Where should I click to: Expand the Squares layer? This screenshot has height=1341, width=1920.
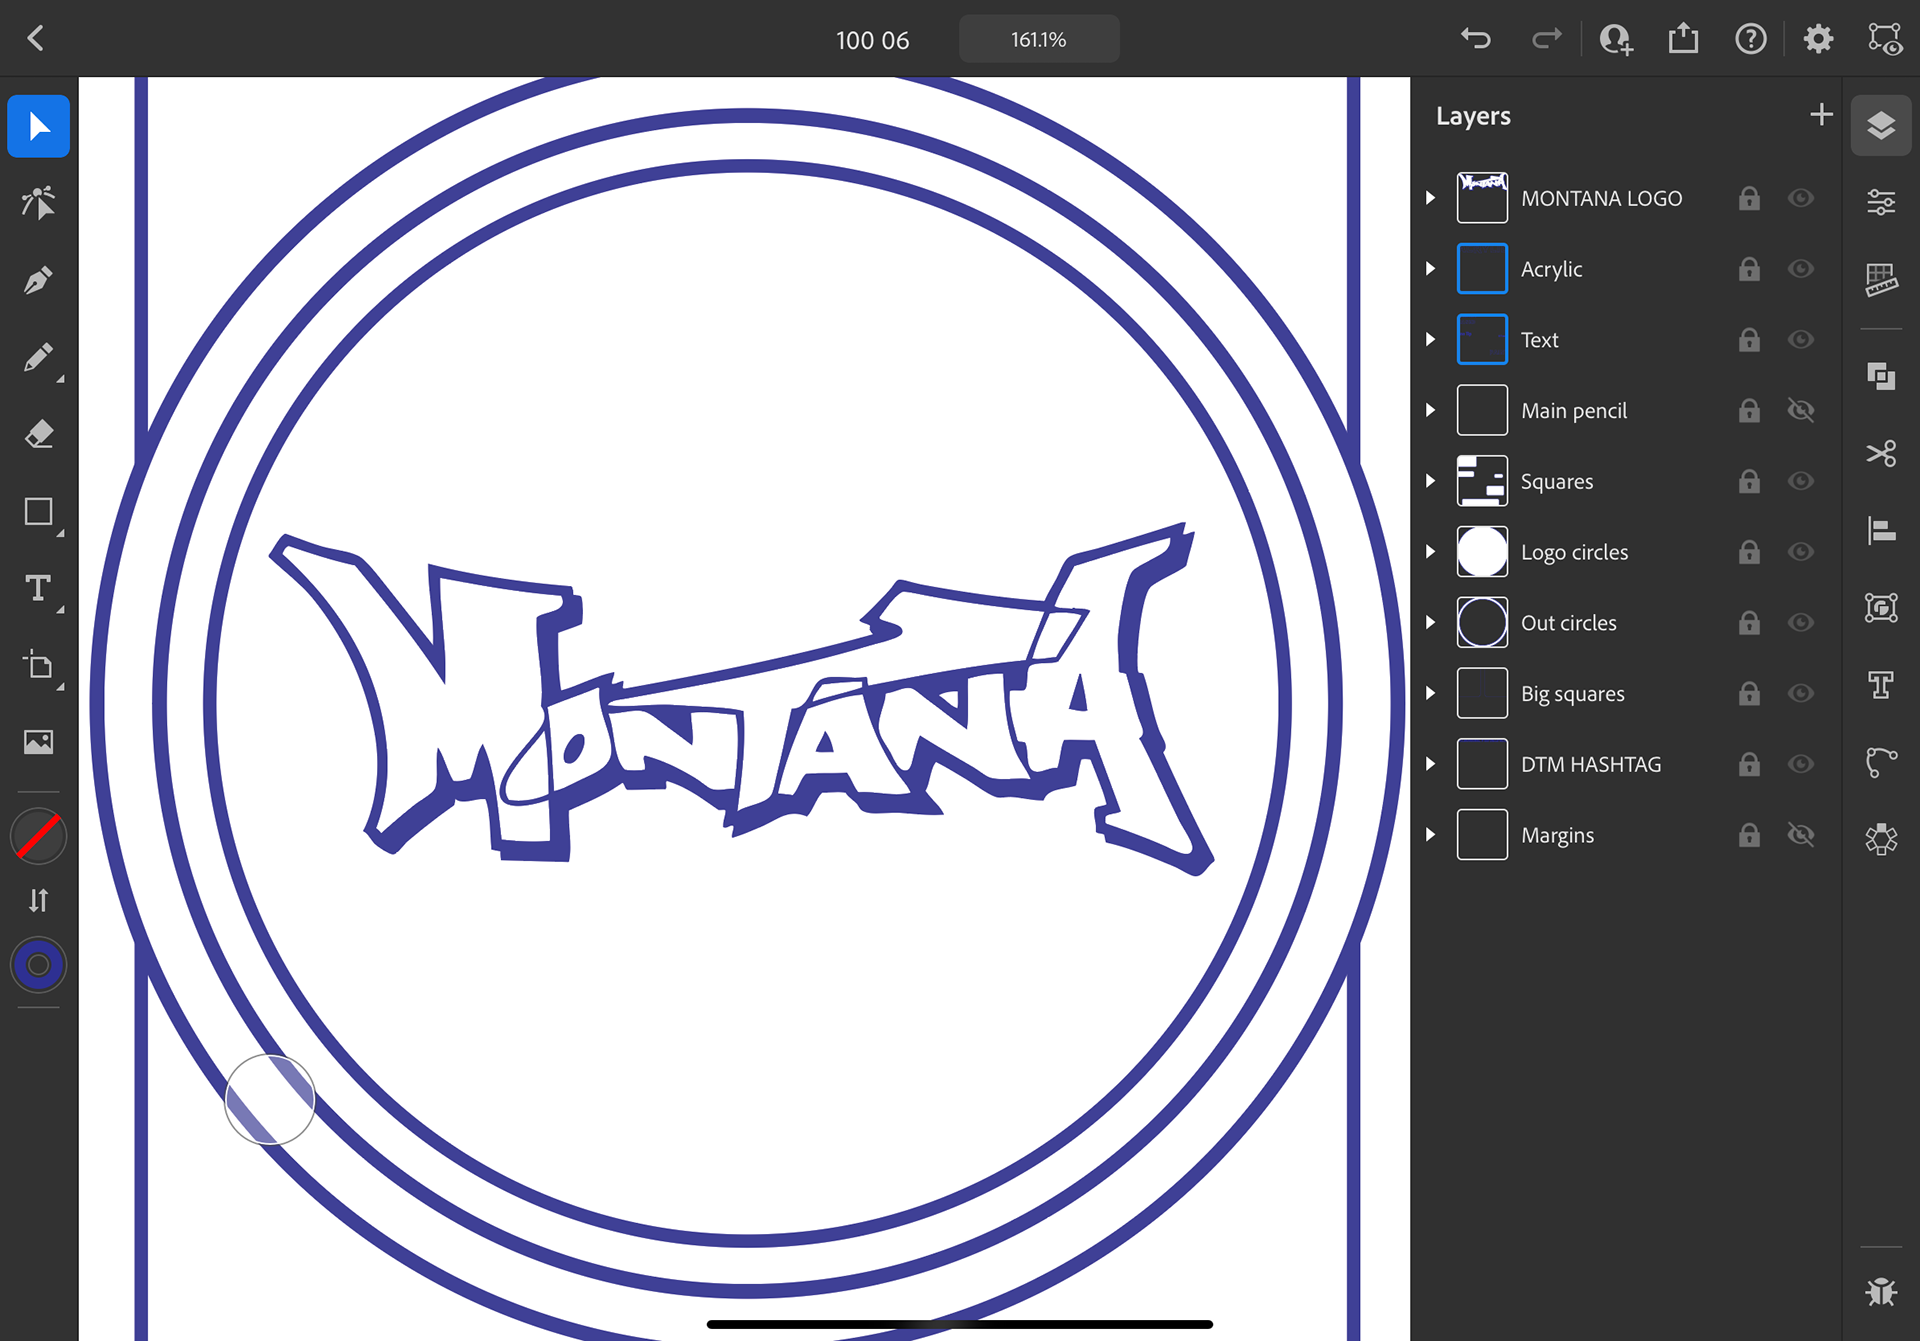(1431, 481)
